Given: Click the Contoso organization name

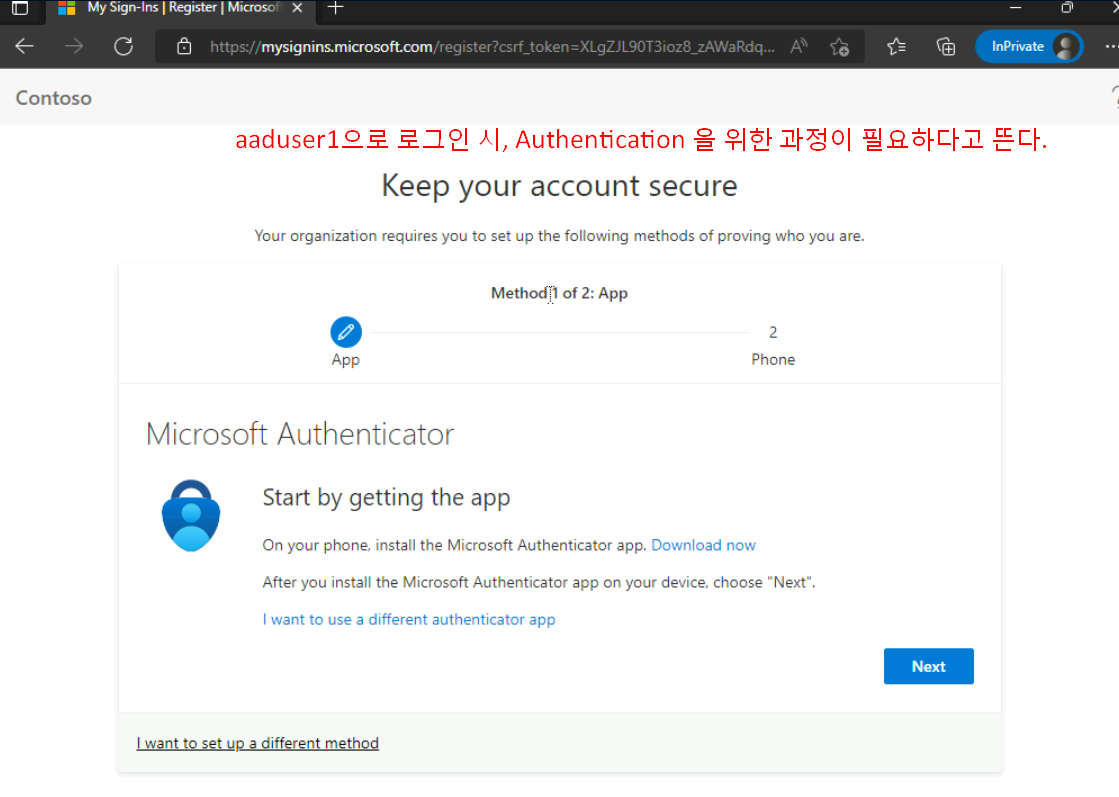Looking at the screenshot, I should coord(54,98).
